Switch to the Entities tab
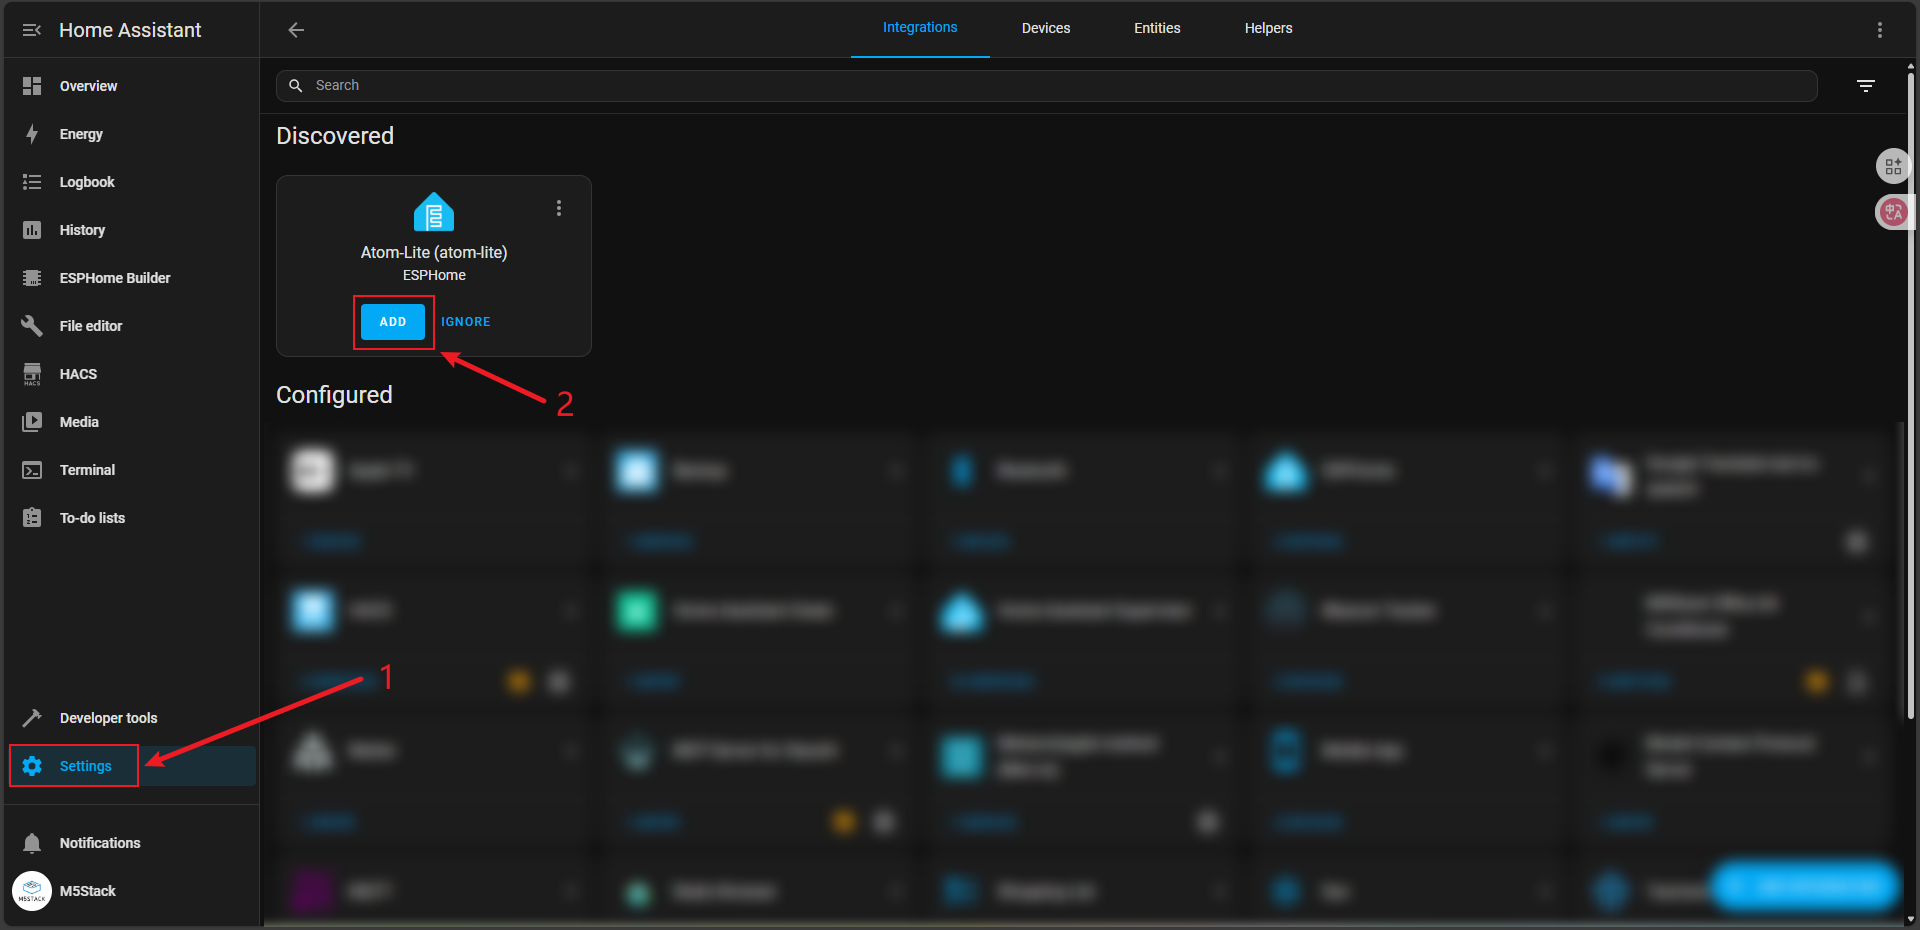This screenshot has height=930, width=1920. pos(1157,28)
